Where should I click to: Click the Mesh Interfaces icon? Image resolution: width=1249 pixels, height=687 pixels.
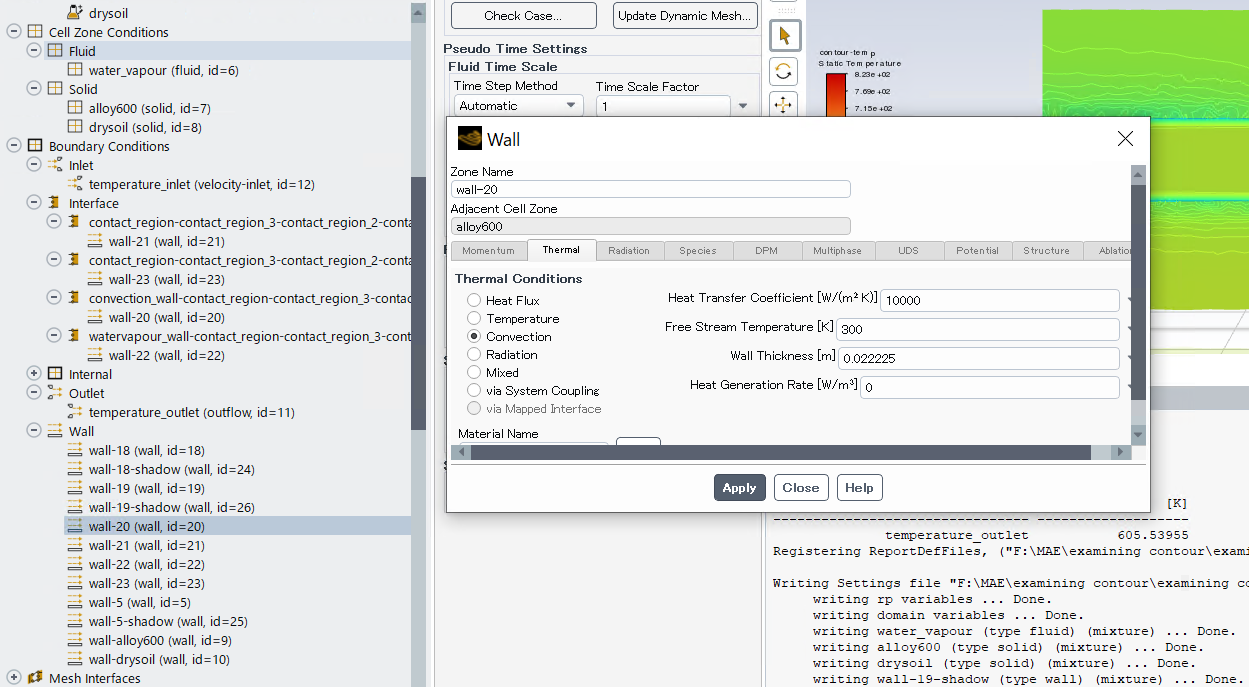(35, 678)
